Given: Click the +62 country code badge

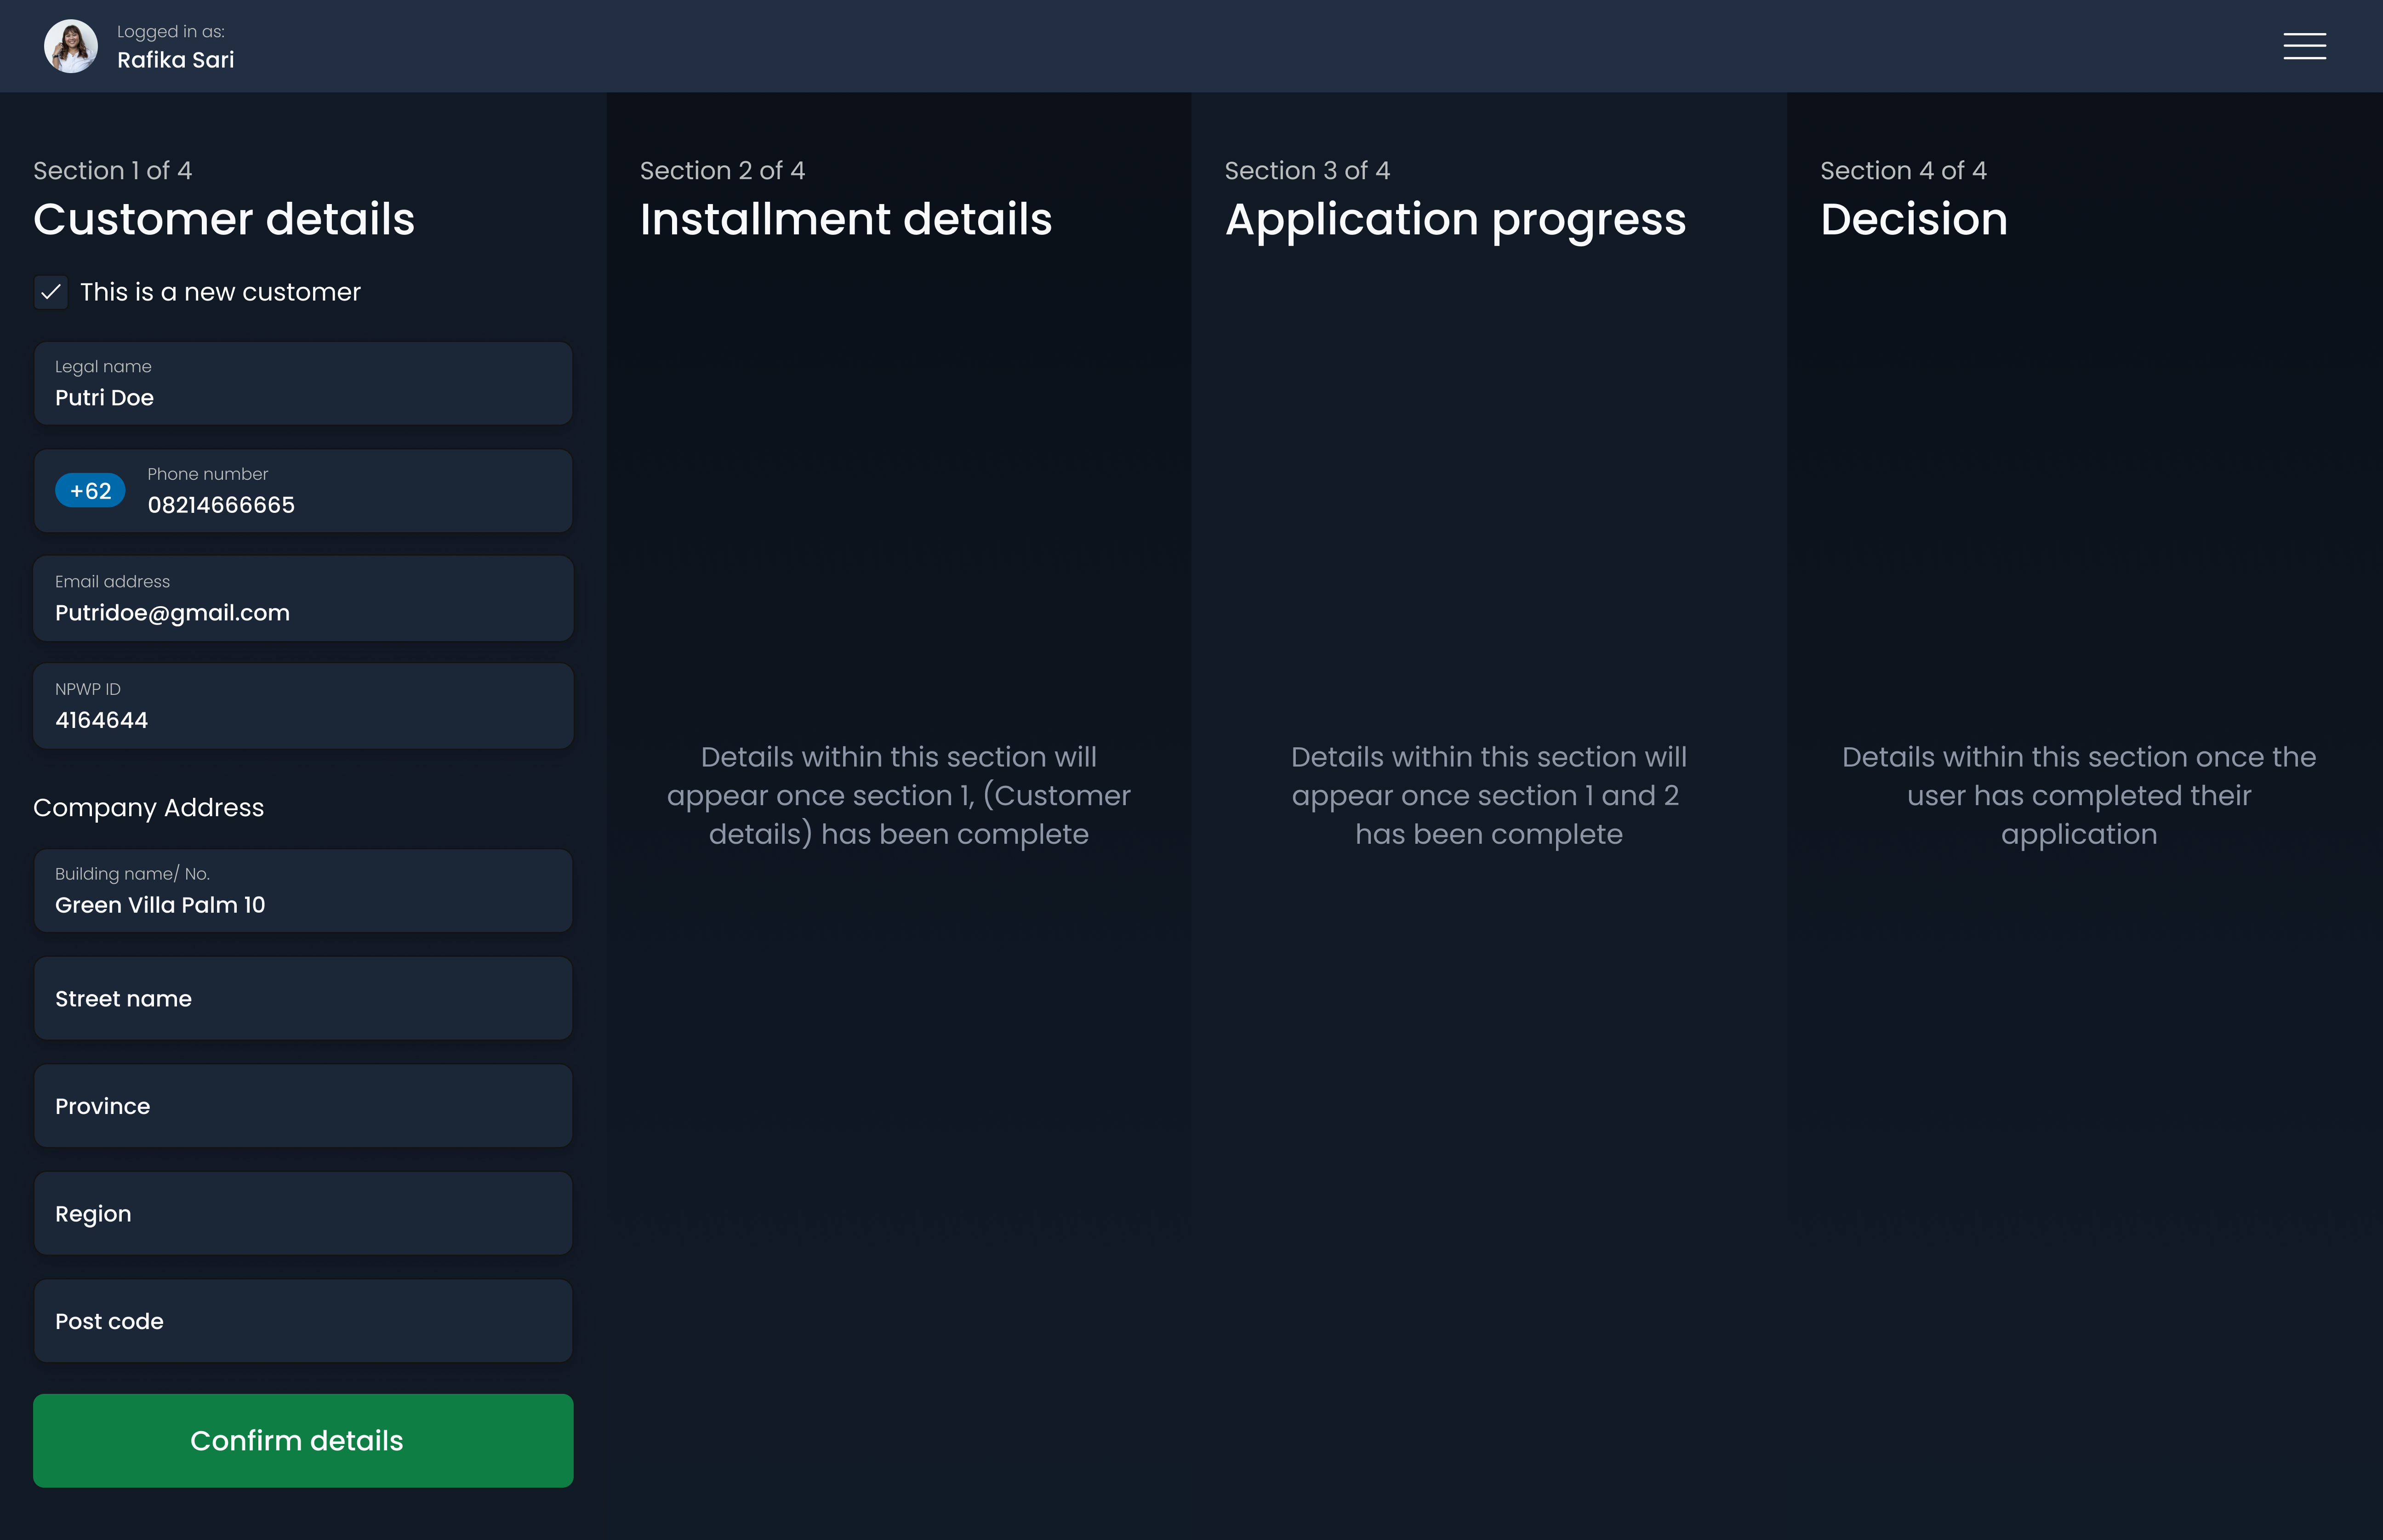Looking at the screenshot, I should (x=90, y=491).
